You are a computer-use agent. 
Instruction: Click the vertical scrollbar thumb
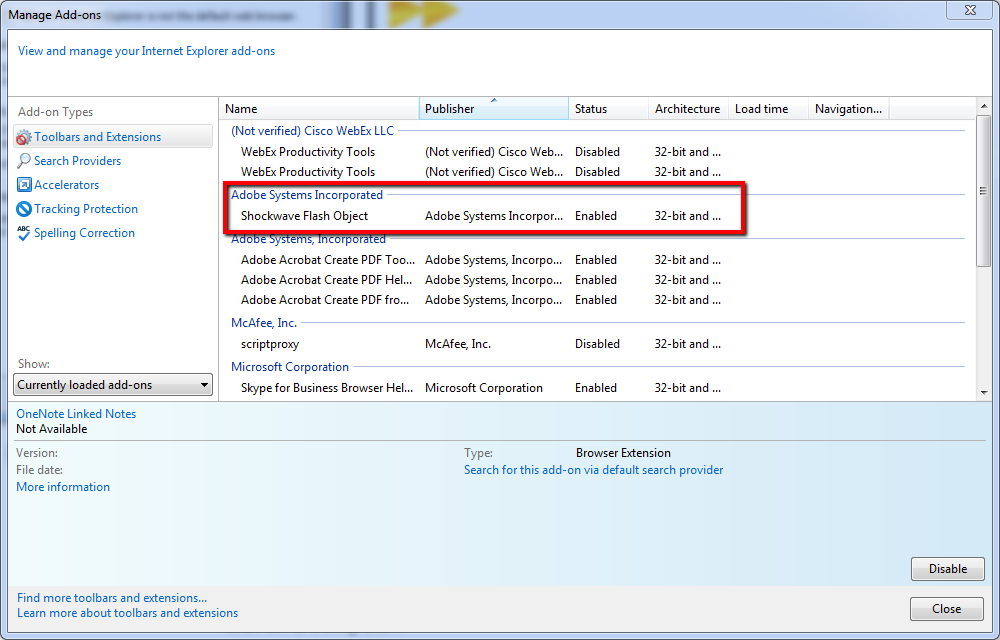pos(984,191)
